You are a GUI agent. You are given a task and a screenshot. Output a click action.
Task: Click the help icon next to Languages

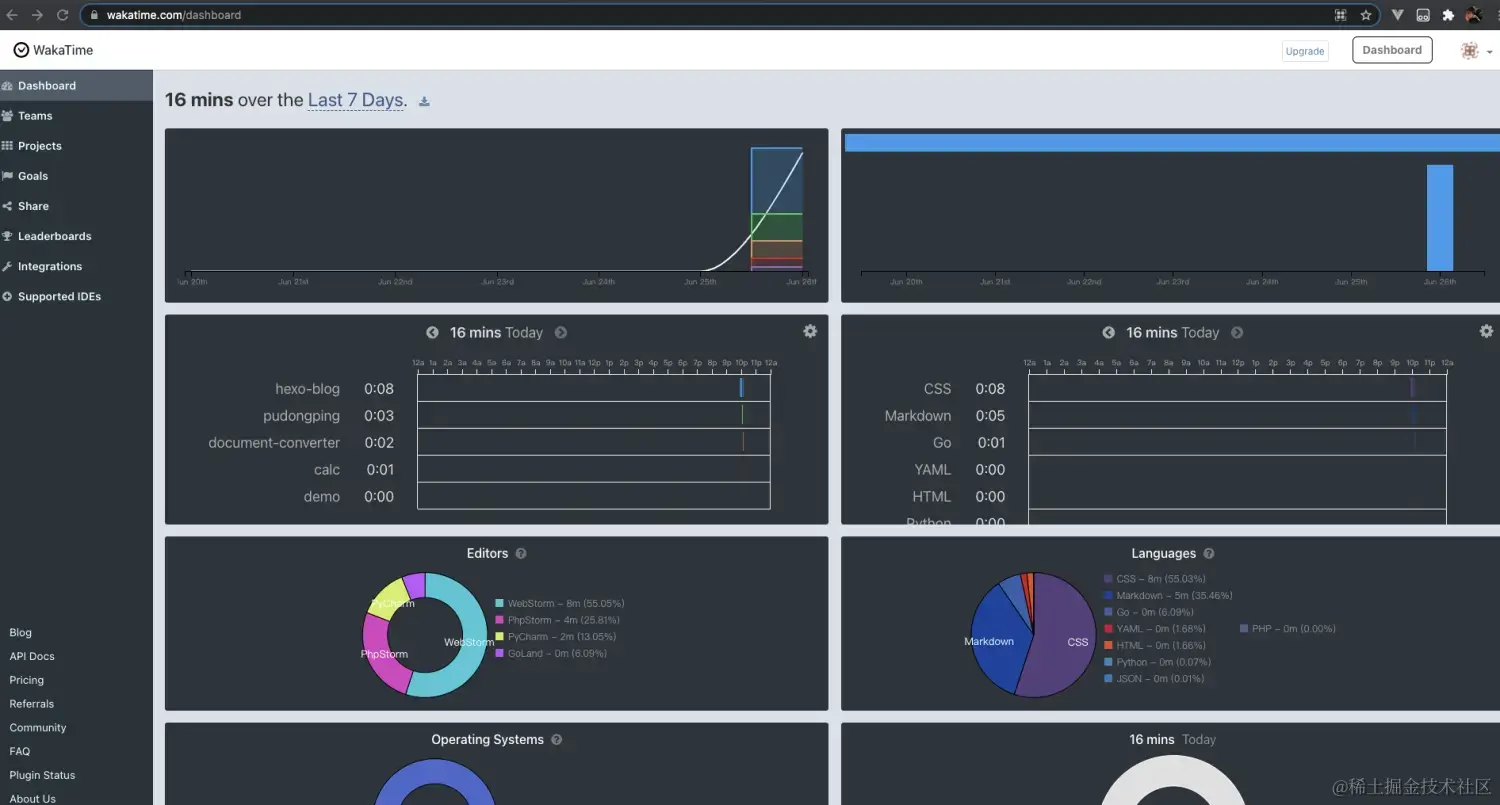[1209, 554]
